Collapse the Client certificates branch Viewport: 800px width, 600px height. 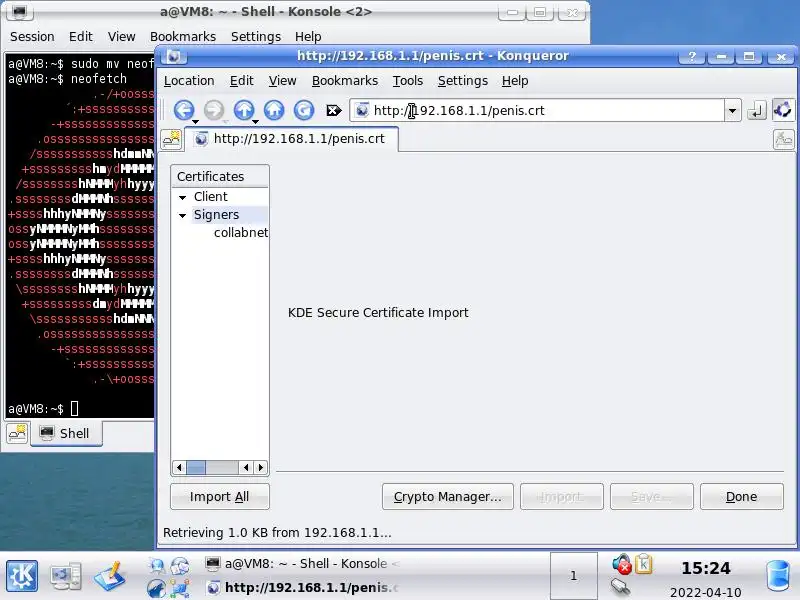click(x=183, y=197)
